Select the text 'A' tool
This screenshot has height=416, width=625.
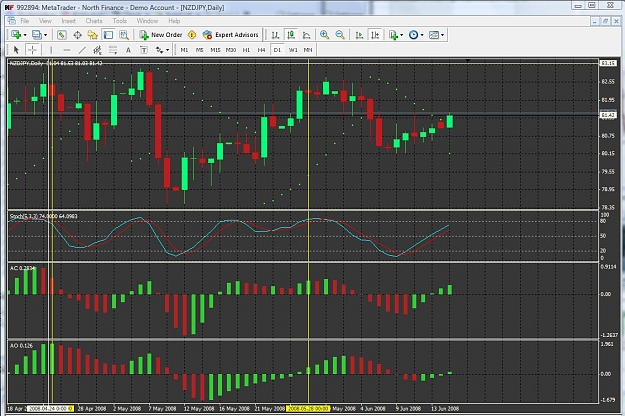[x=128, y=50]
